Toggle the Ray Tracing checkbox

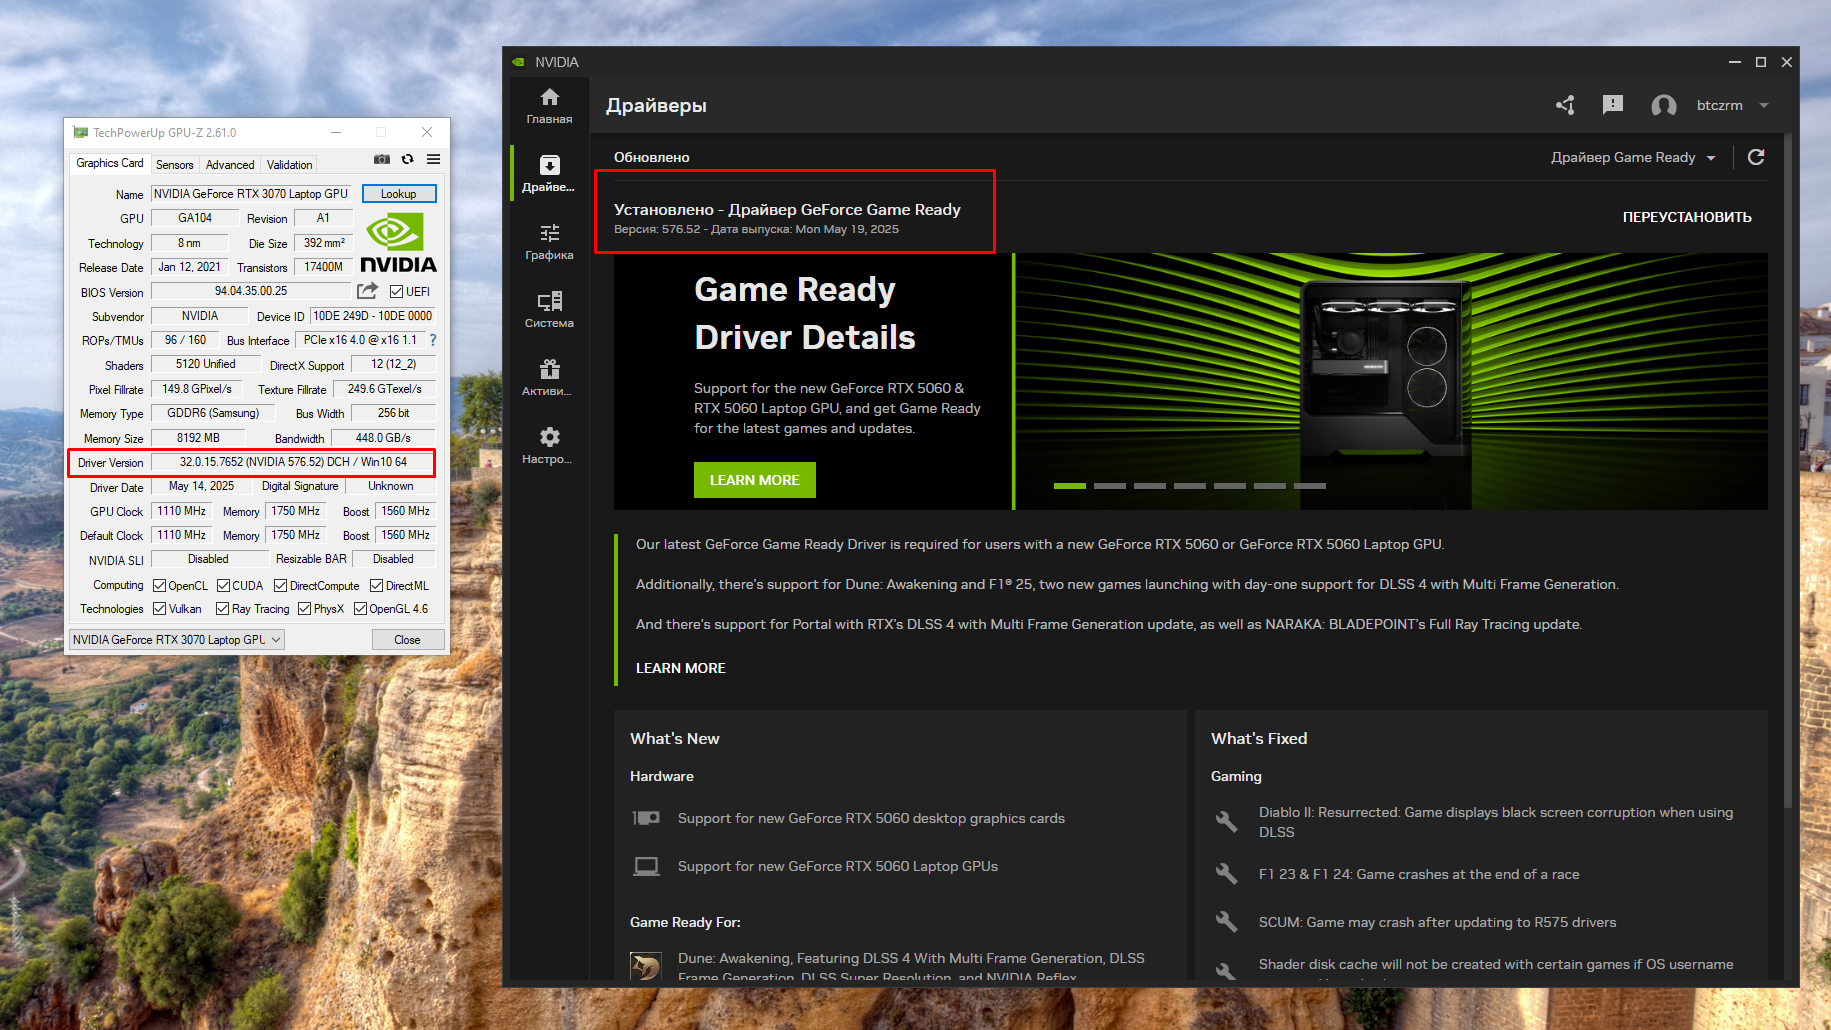(x=222, y=608)
